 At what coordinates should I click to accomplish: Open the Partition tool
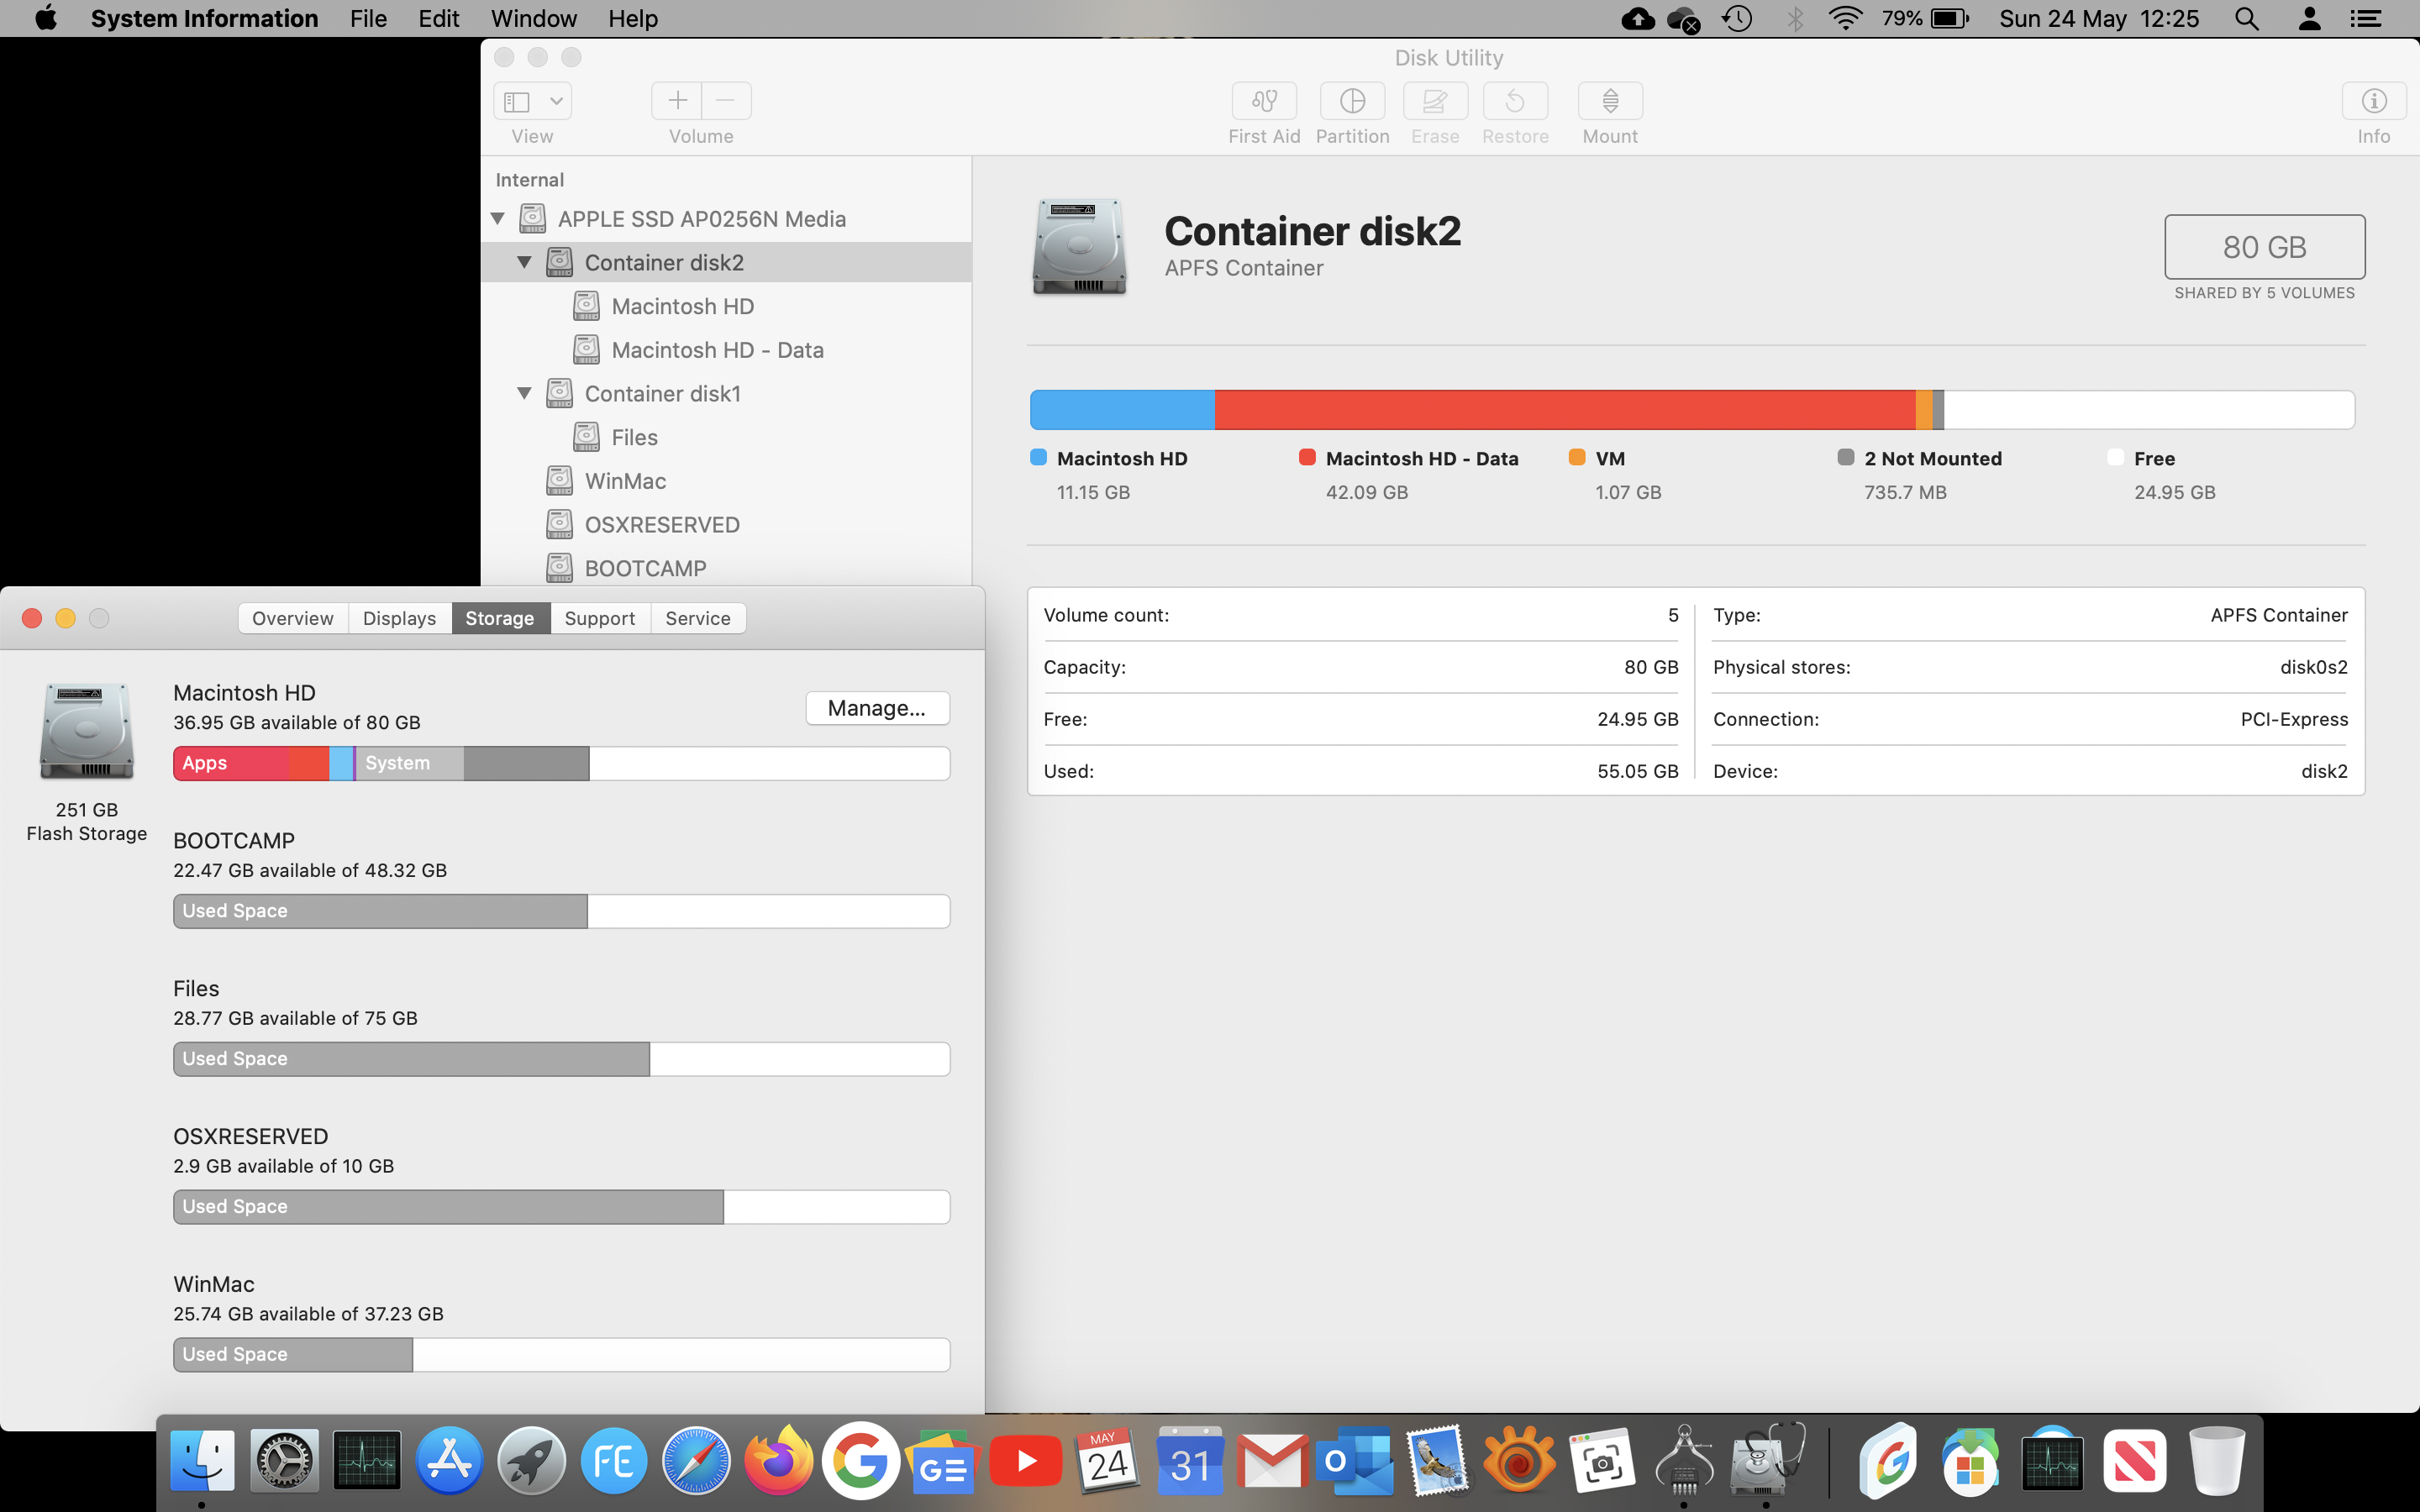pos(1352,101)
